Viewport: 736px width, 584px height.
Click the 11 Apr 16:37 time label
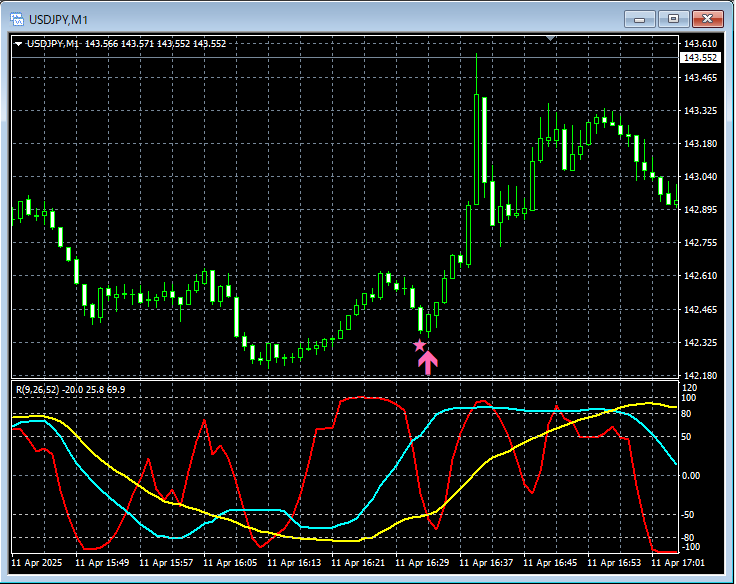pyautogui.click(x=486, y=562)
